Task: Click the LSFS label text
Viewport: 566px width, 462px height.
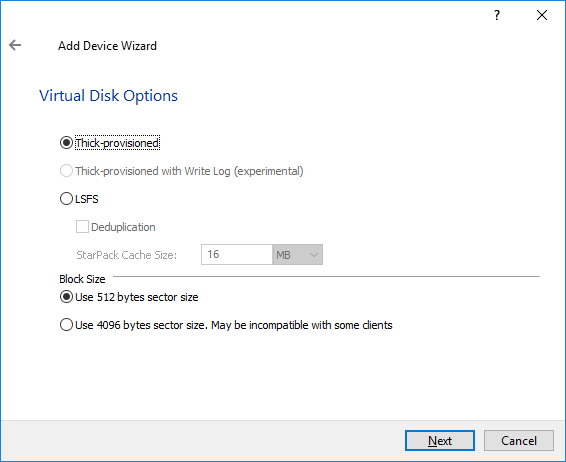Action: click(87, 199)
